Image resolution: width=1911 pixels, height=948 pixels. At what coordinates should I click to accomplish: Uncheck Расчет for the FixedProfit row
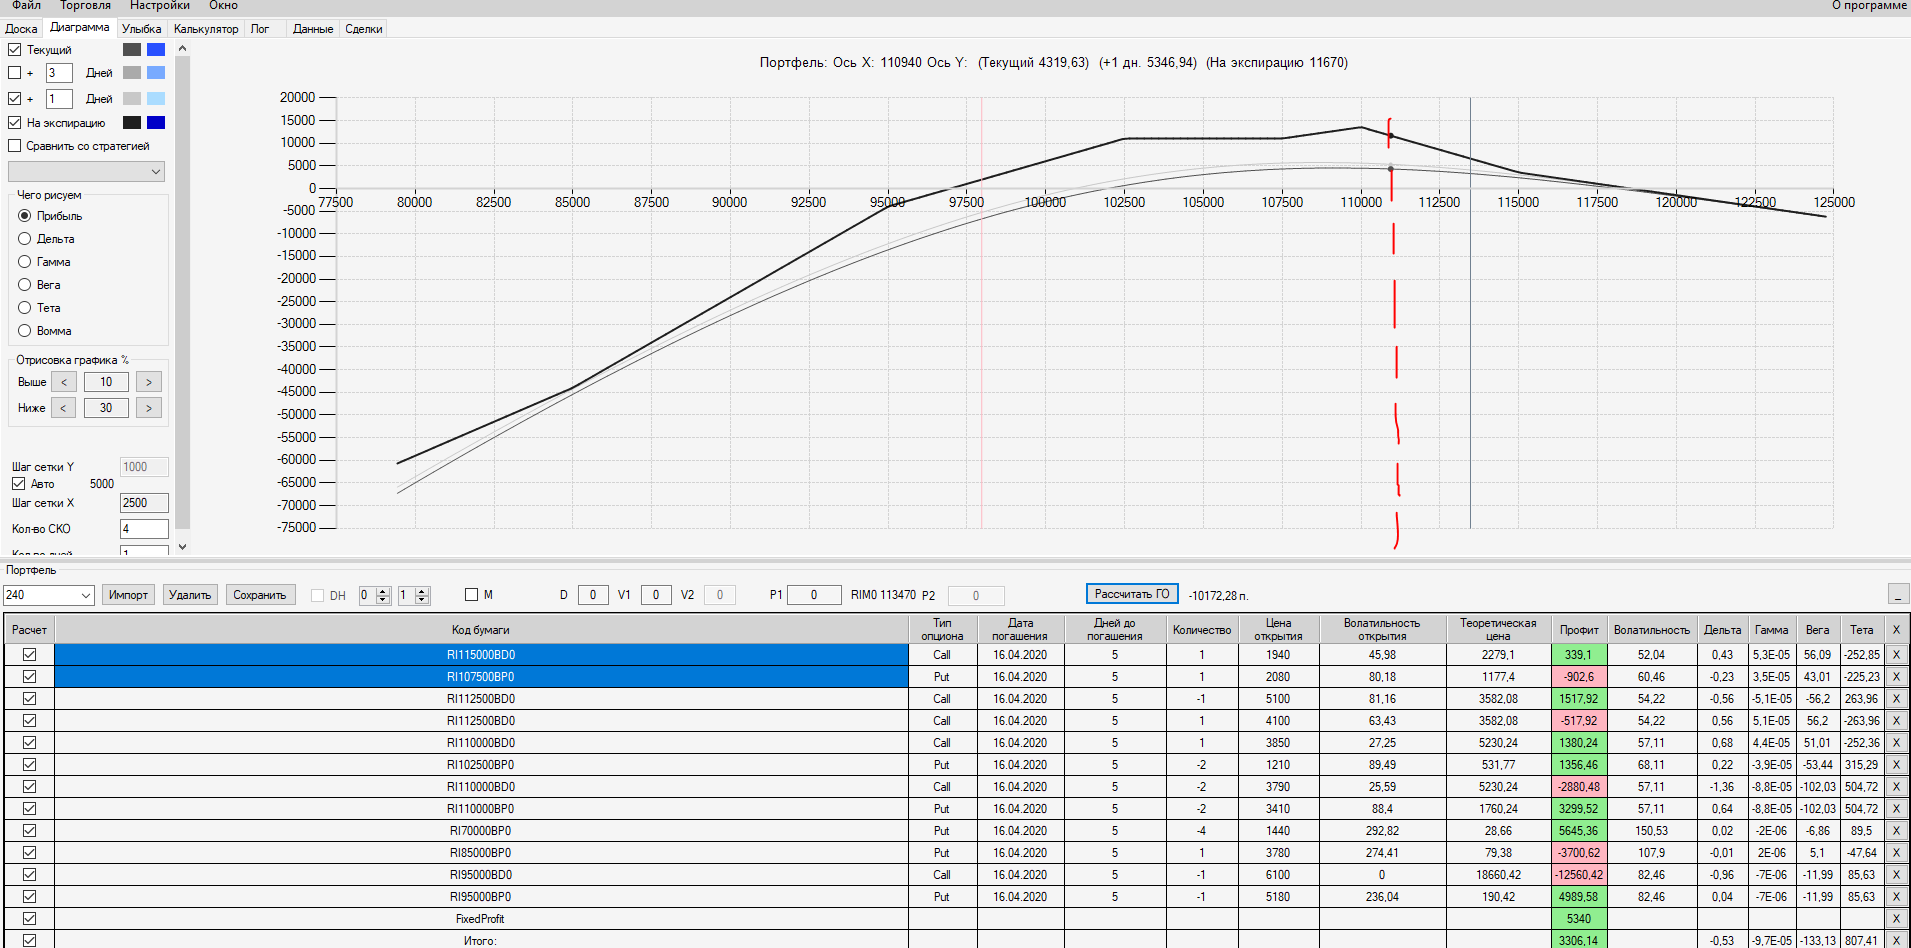pos(29,919)
